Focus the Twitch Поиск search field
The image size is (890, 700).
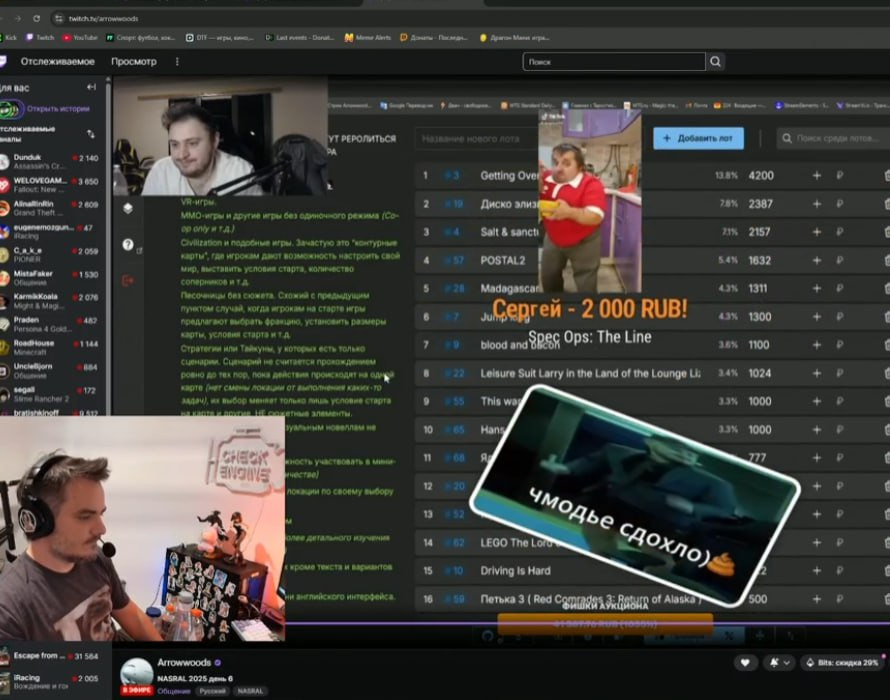614,61
